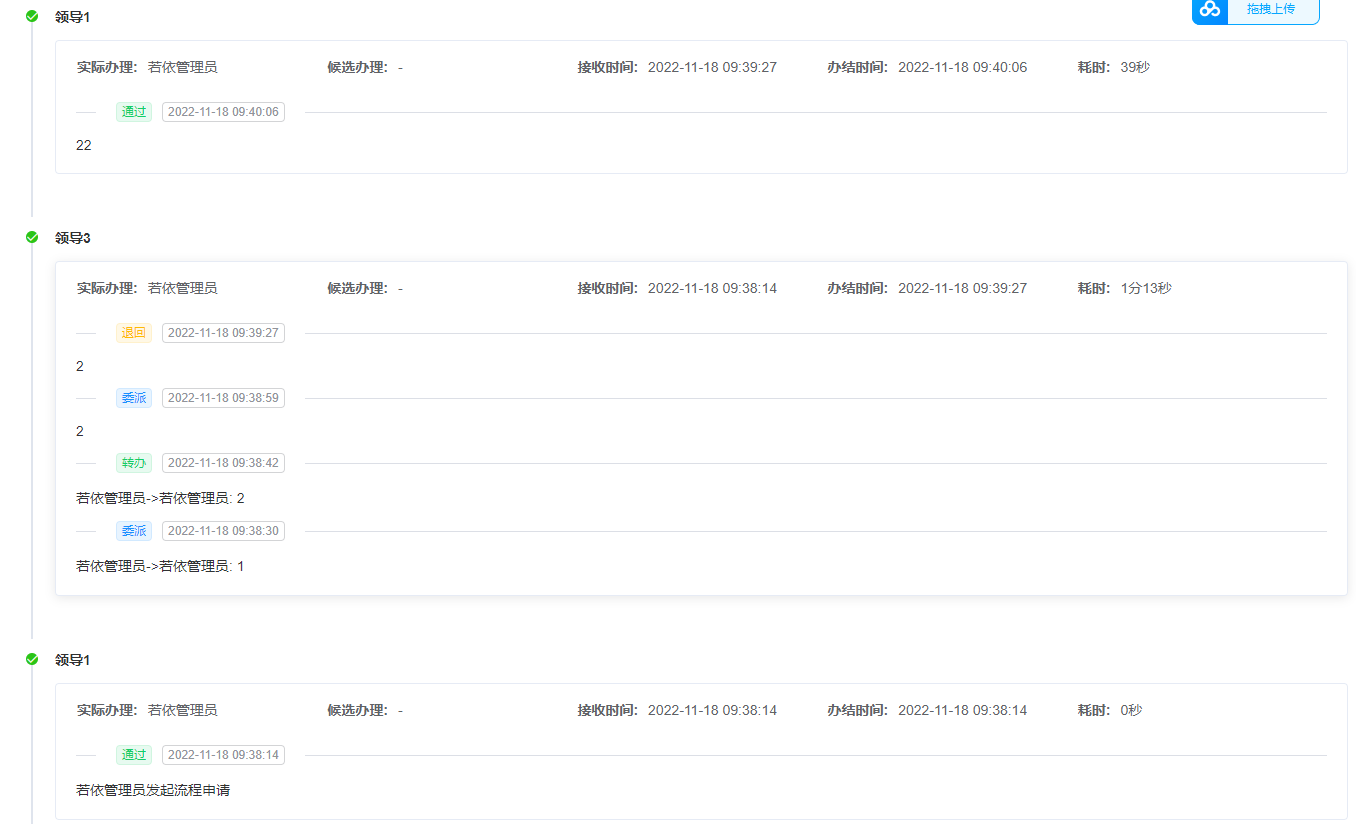Screen dimensions: 1356x824
Task: Select the 领导3 step title
Action: coord(72,238)
